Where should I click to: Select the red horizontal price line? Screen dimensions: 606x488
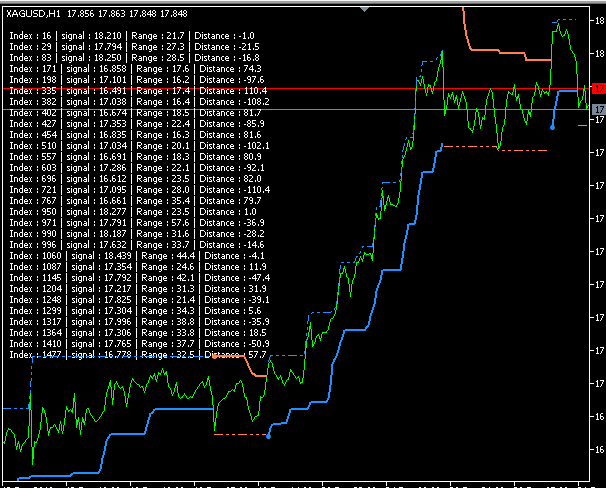(x=297, y=88)
